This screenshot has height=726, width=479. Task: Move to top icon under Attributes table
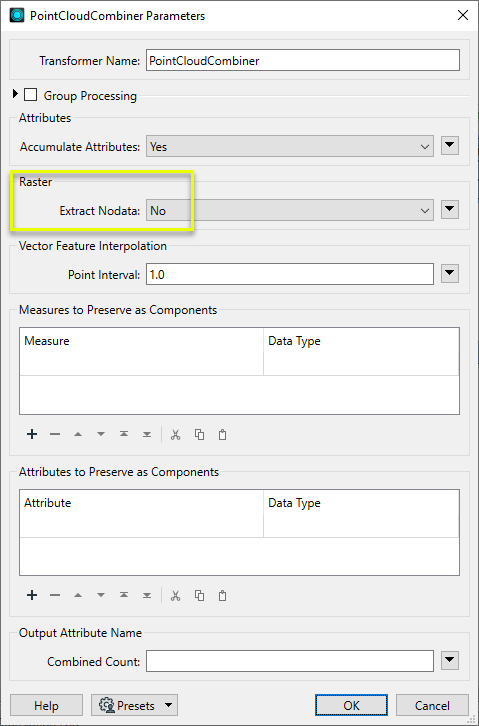coord(124,595)
